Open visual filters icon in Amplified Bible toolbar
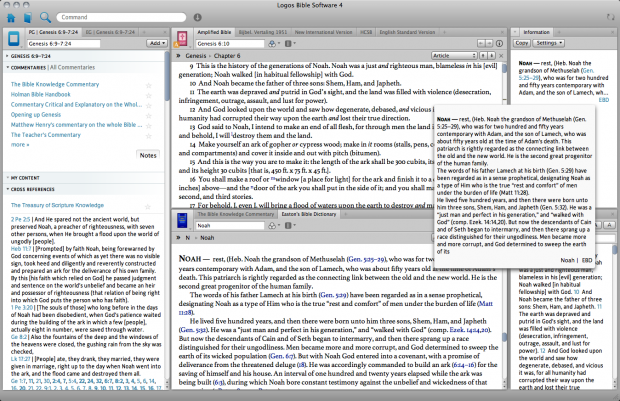 point(274,44)
